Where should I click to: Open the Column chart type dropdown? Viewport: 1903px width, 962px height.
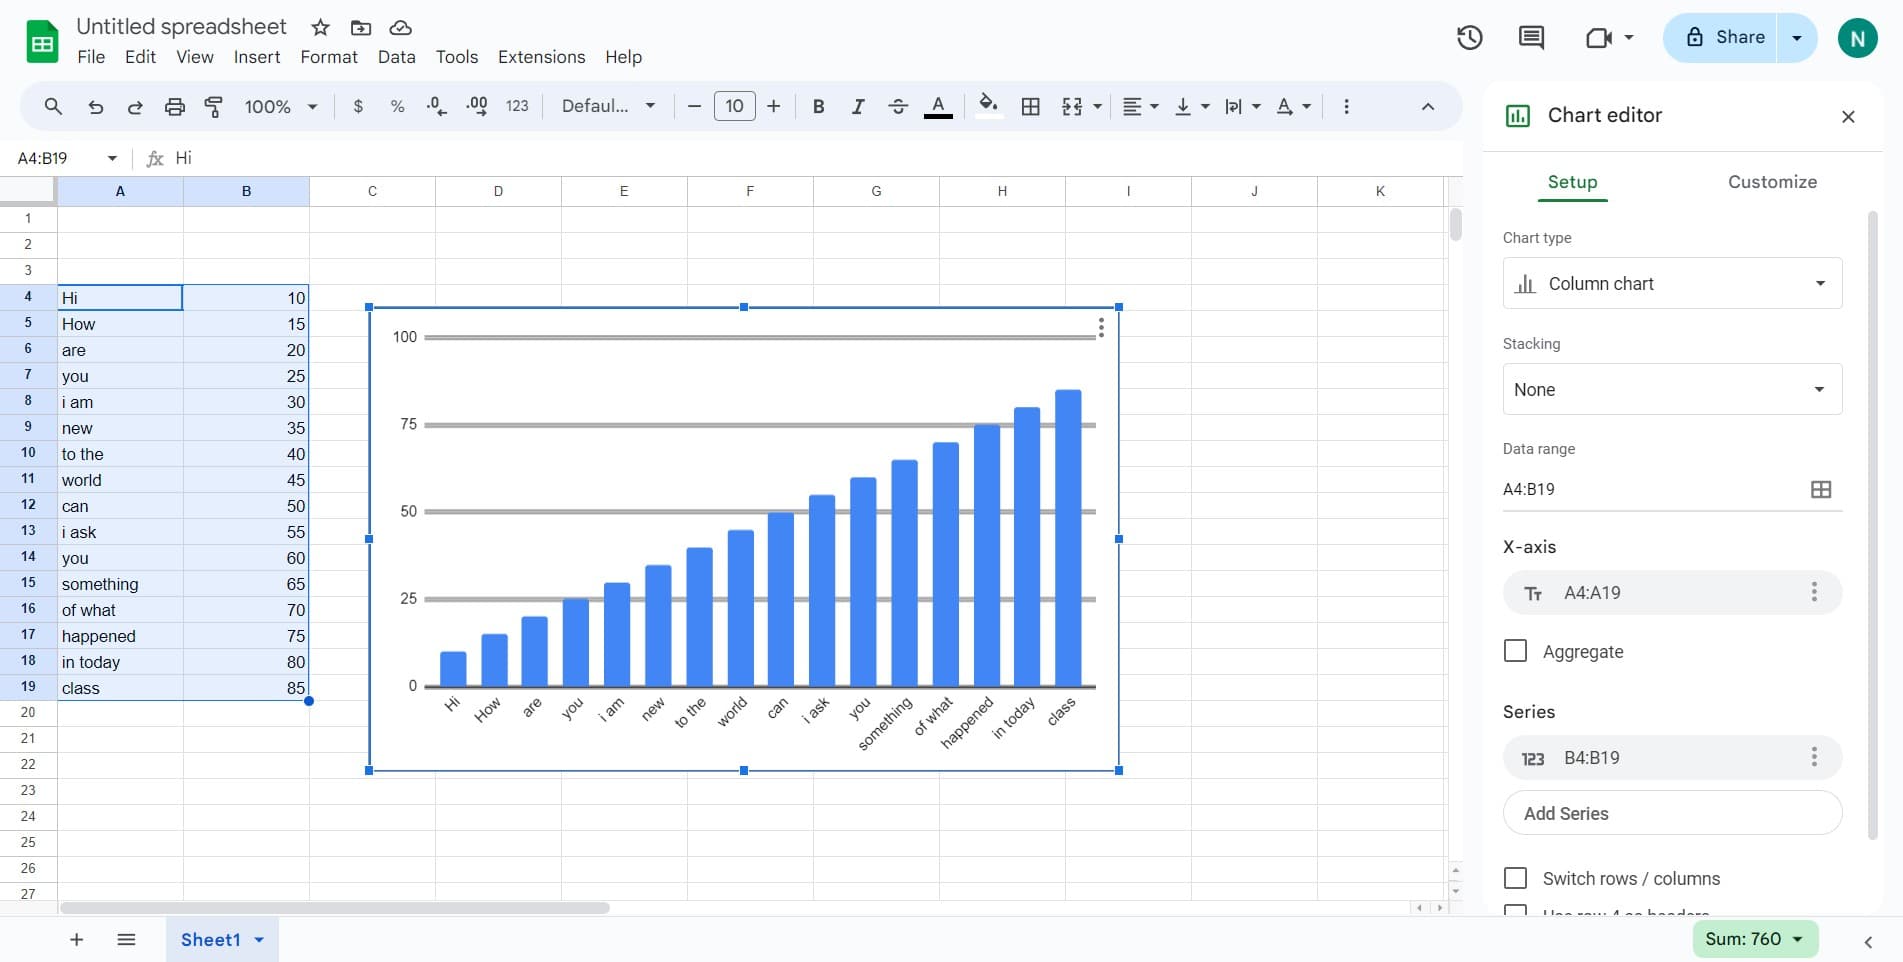pos(1671,283)
